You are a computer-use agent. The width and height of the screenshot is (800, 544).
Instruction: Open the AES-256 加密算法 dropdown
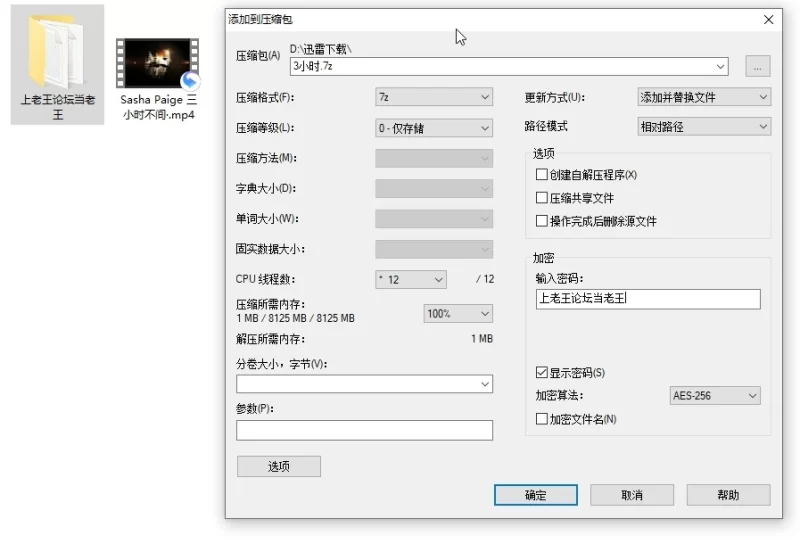click(x=714, y=396)
